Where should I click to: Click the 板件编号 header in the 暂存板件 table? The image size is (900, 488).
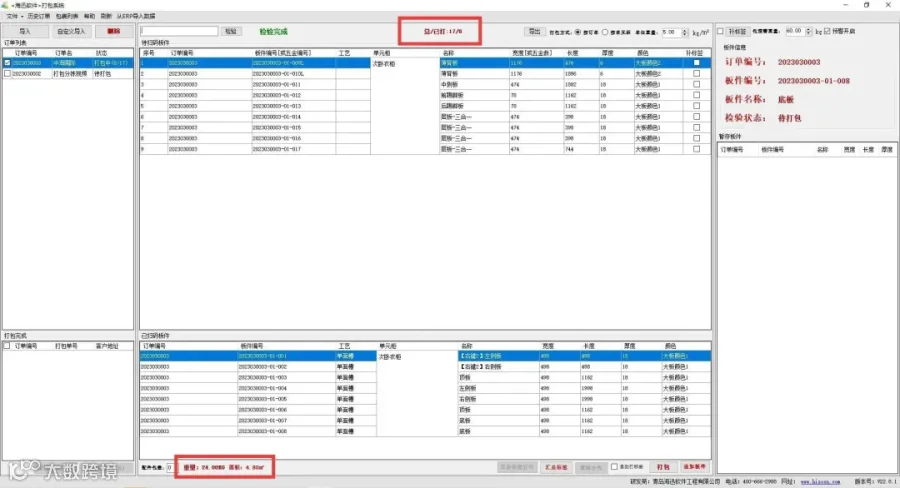click(772, 149)
